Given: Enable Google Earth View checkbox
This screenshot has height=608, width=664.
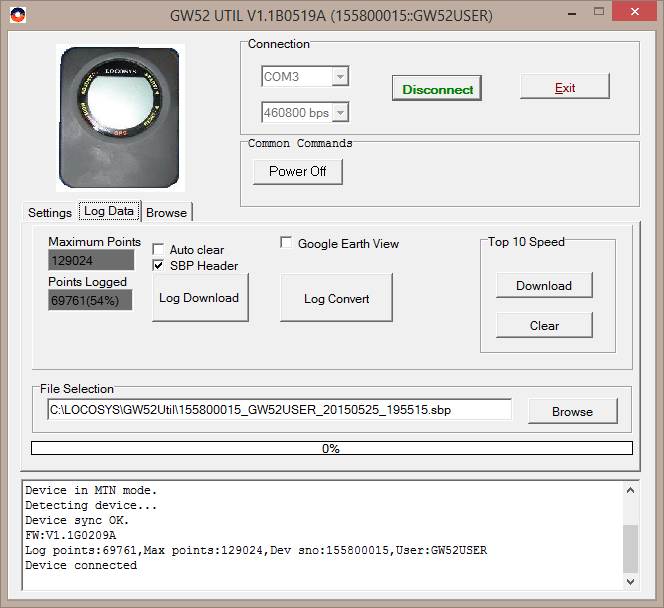Looking at the screenshot, I should tap(287, 243).
